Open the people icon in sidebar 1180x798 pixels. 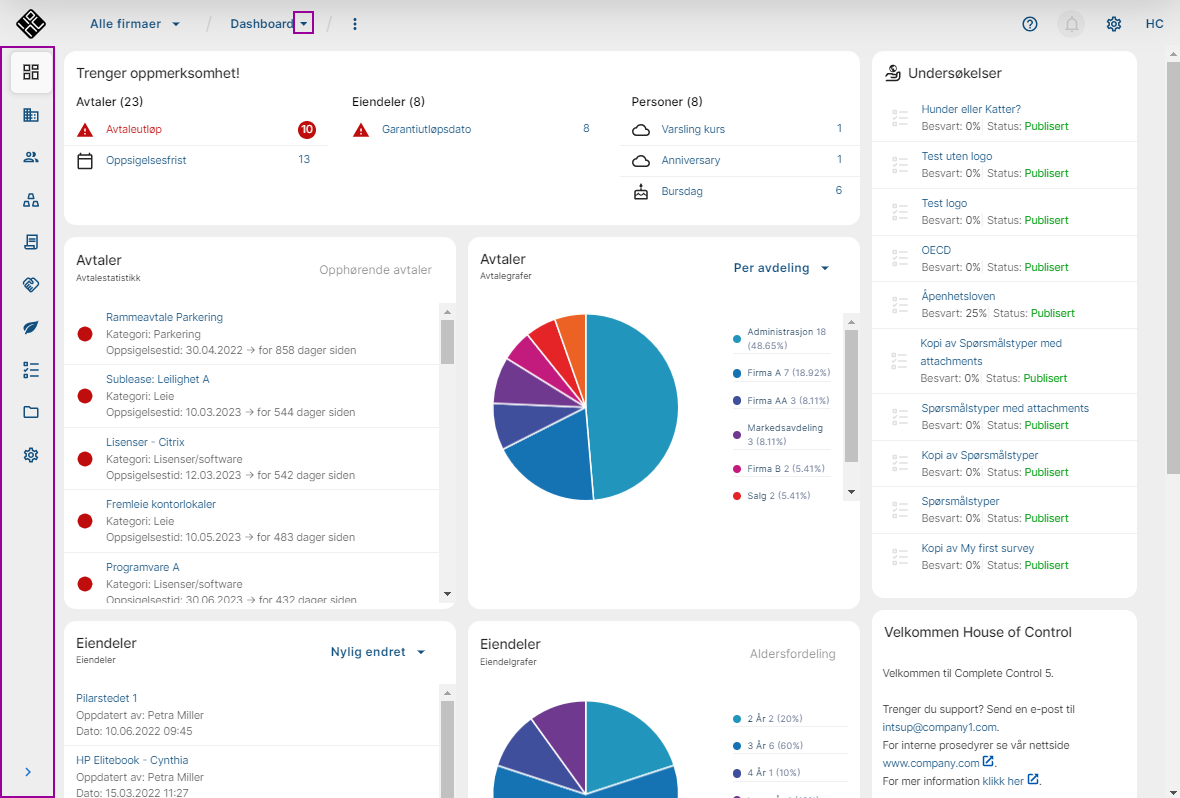tap(31, 157)
